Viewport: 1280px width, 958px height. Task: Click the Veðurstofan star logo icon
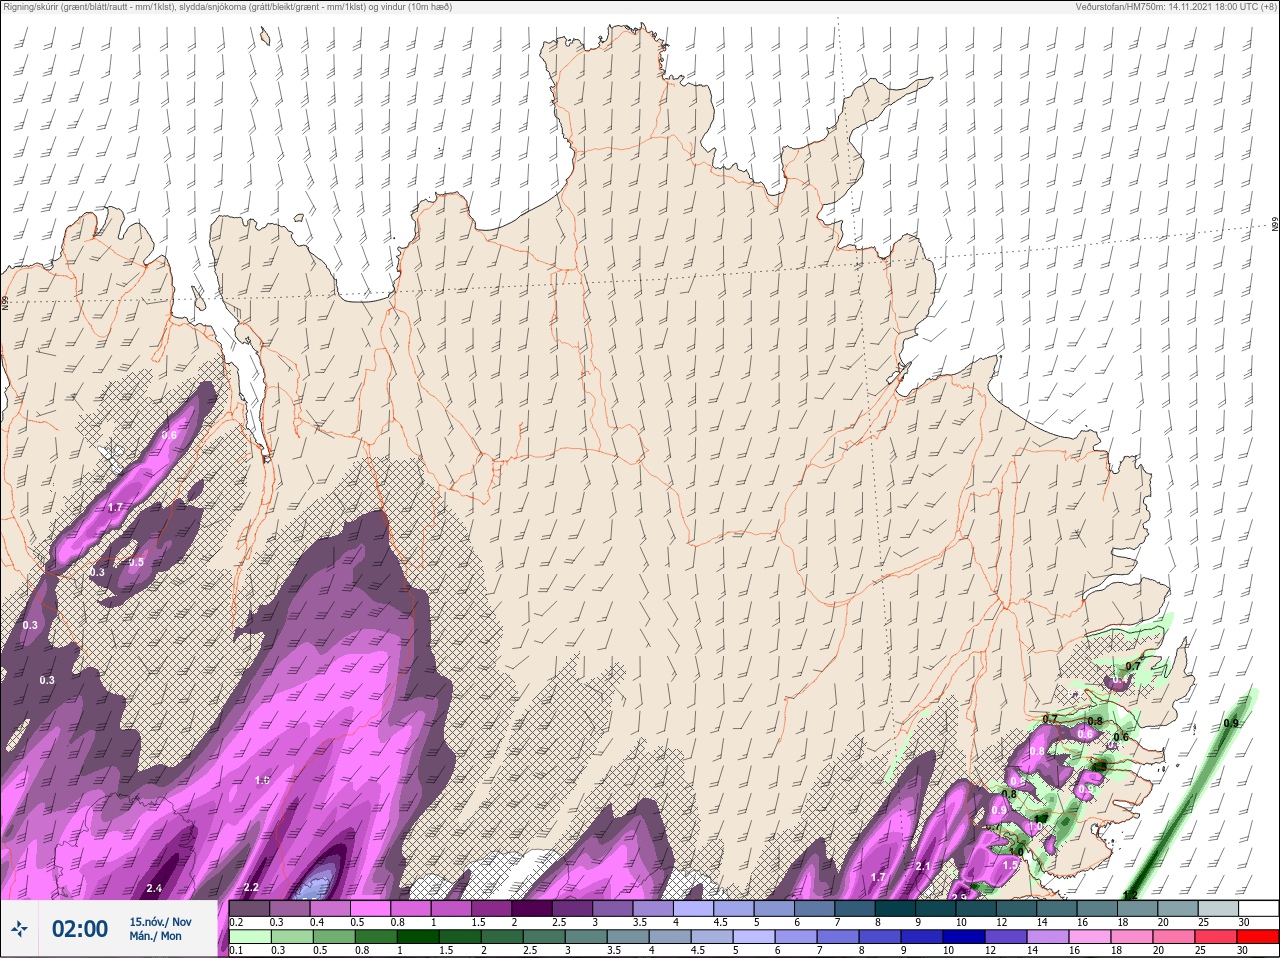pyautogui.click(x=20, y=929)
